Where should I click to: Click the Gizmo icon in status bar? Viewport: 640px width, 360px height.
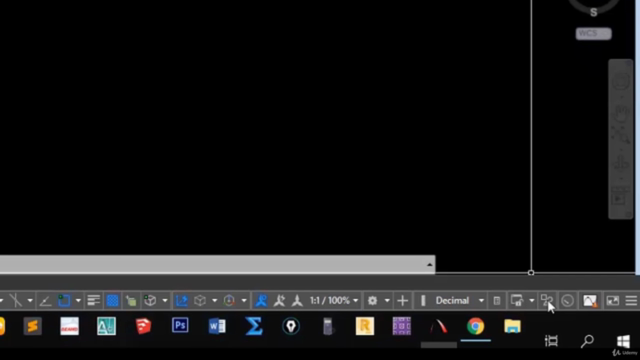coord(229,301)
